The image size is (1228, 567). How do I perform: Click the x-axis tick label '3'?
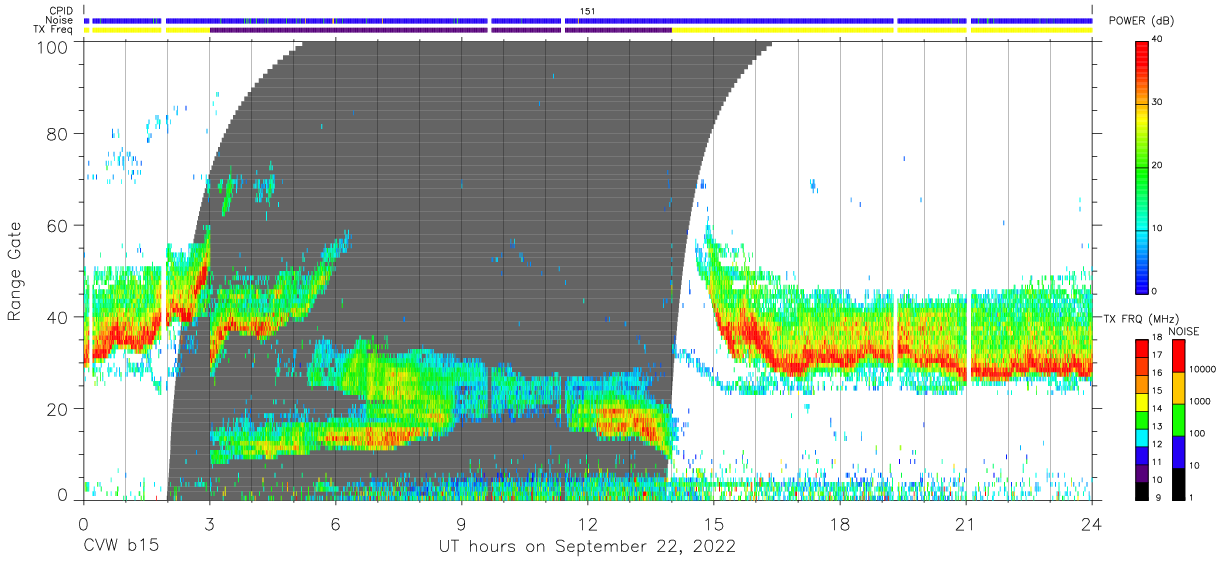(209, 524)
